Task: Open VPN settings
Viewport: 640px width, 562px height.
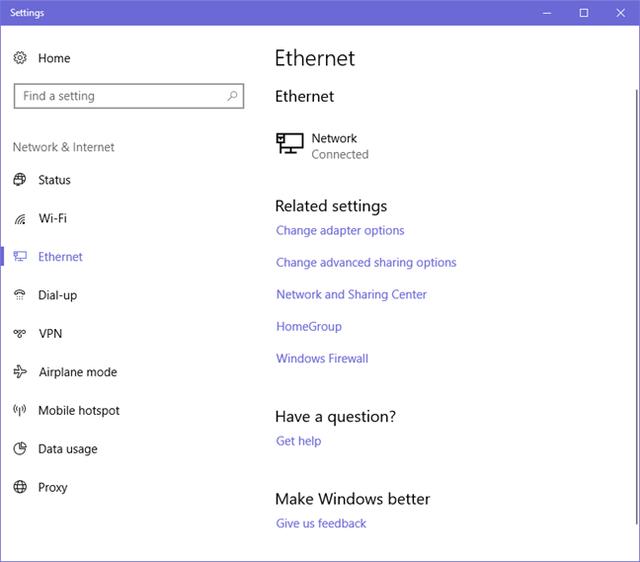Action: click(x=51, y=333)
